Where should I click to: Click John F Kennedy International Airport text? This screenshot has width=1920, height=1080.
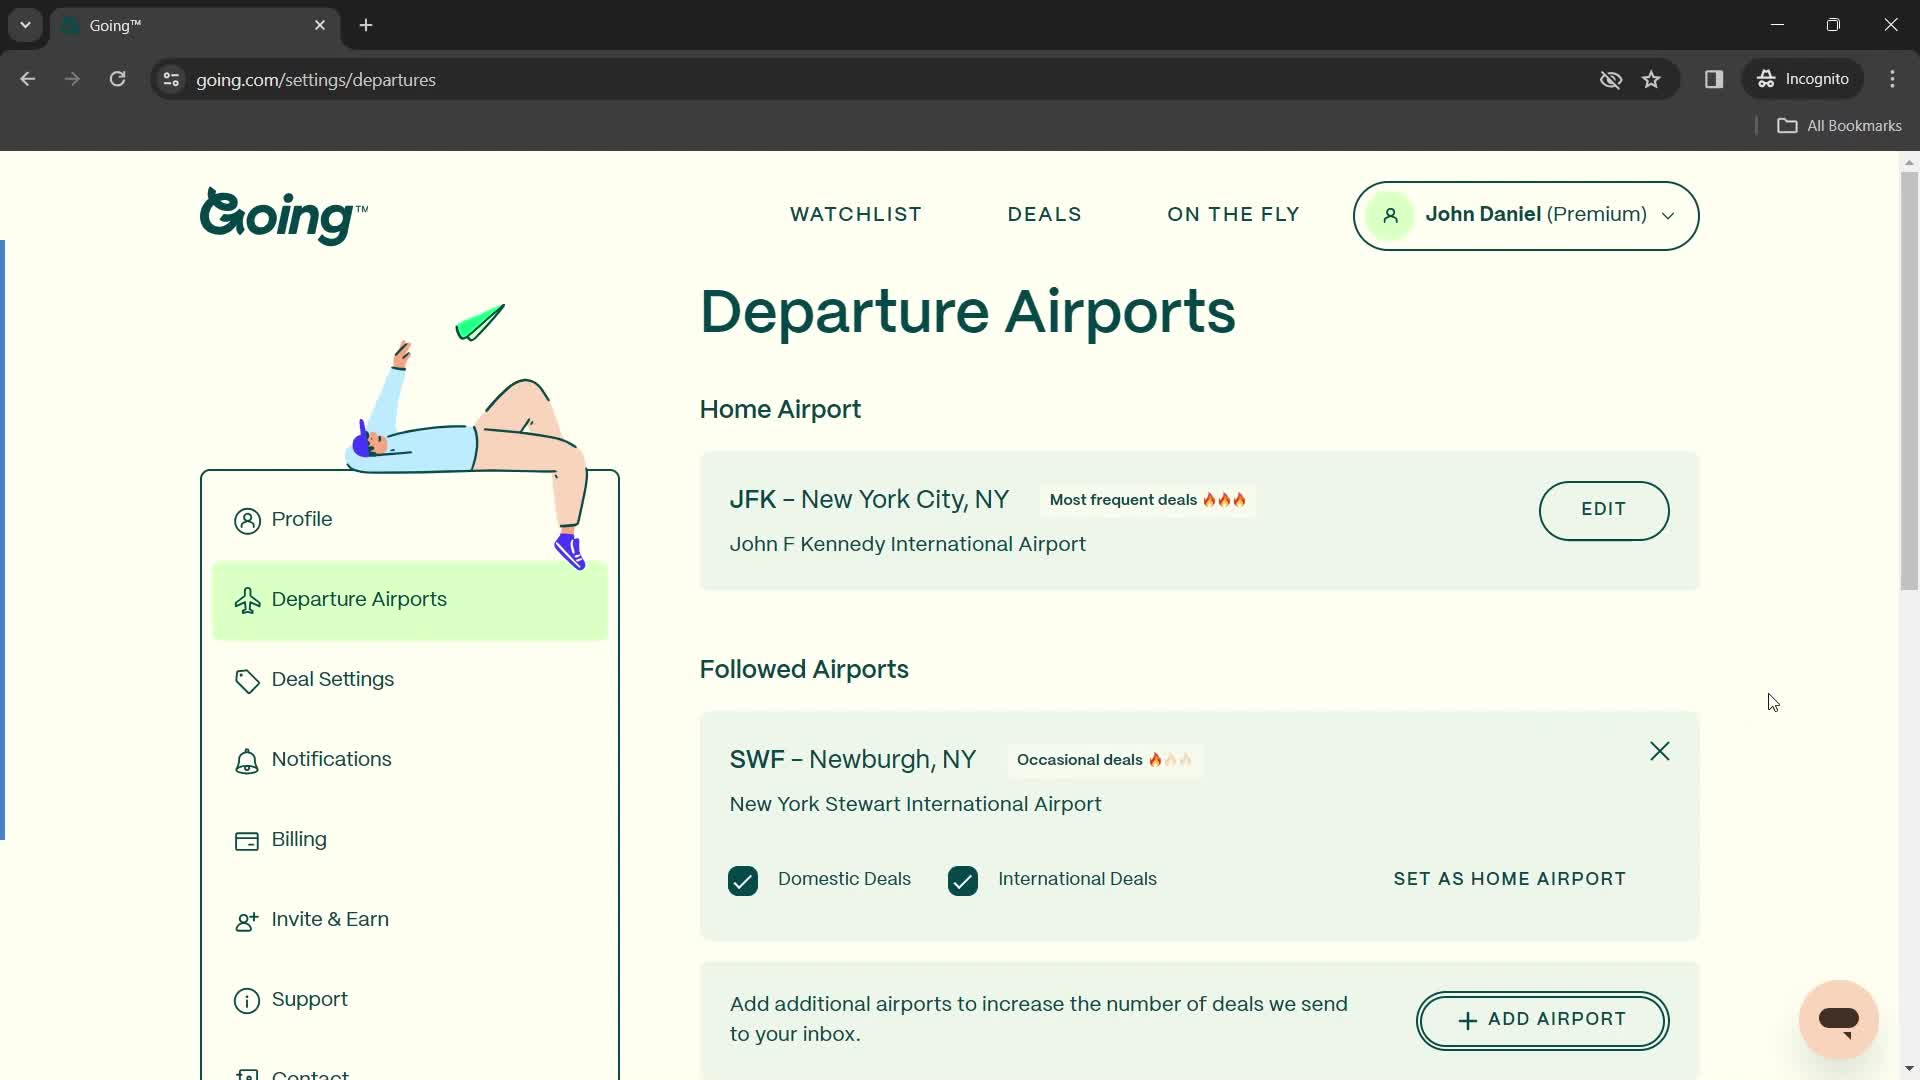point(907,545)
